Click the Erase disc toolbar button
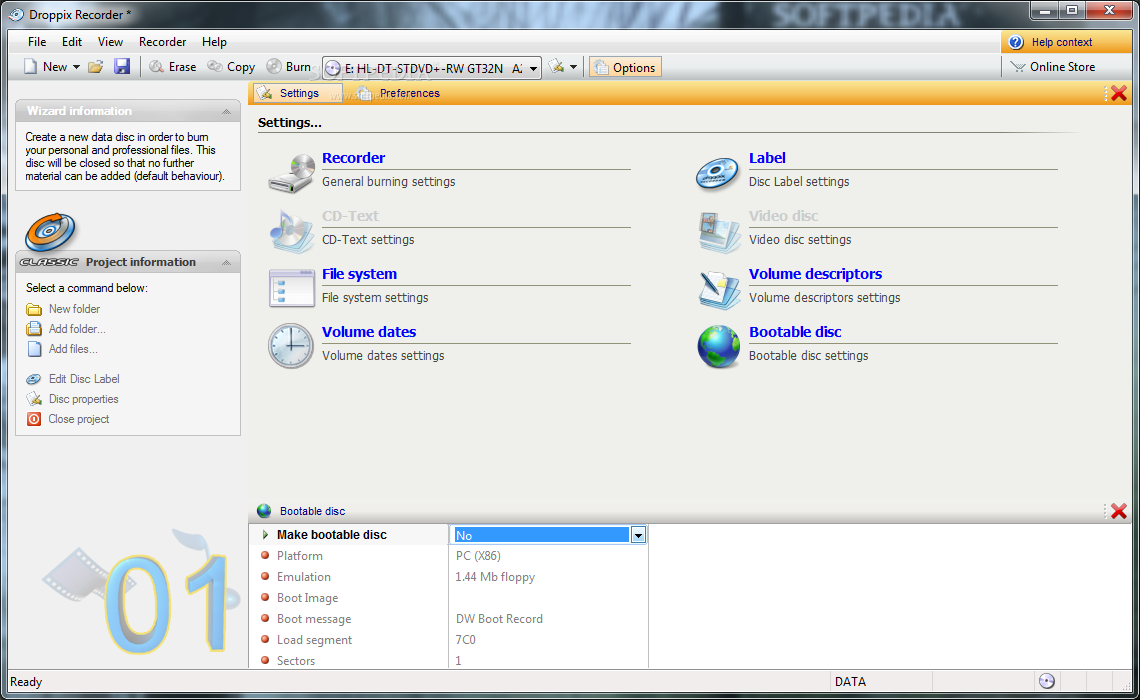 pyautogui.click(x=172, y=67)
